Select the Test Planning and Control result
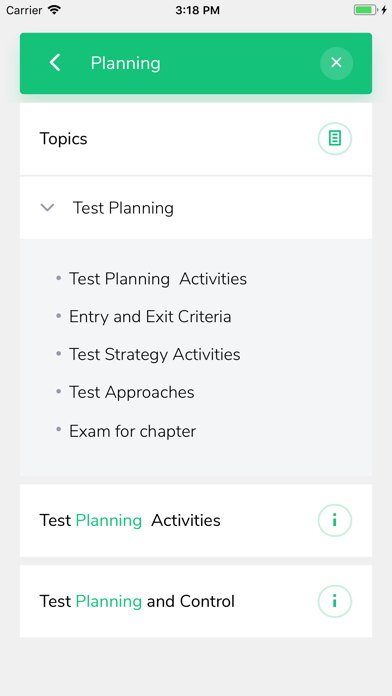 196,601
